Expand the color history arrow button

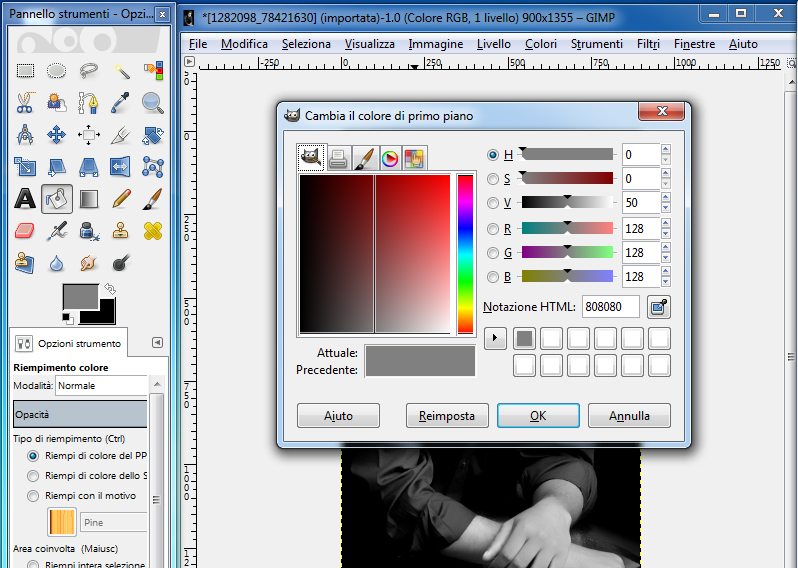495,338
